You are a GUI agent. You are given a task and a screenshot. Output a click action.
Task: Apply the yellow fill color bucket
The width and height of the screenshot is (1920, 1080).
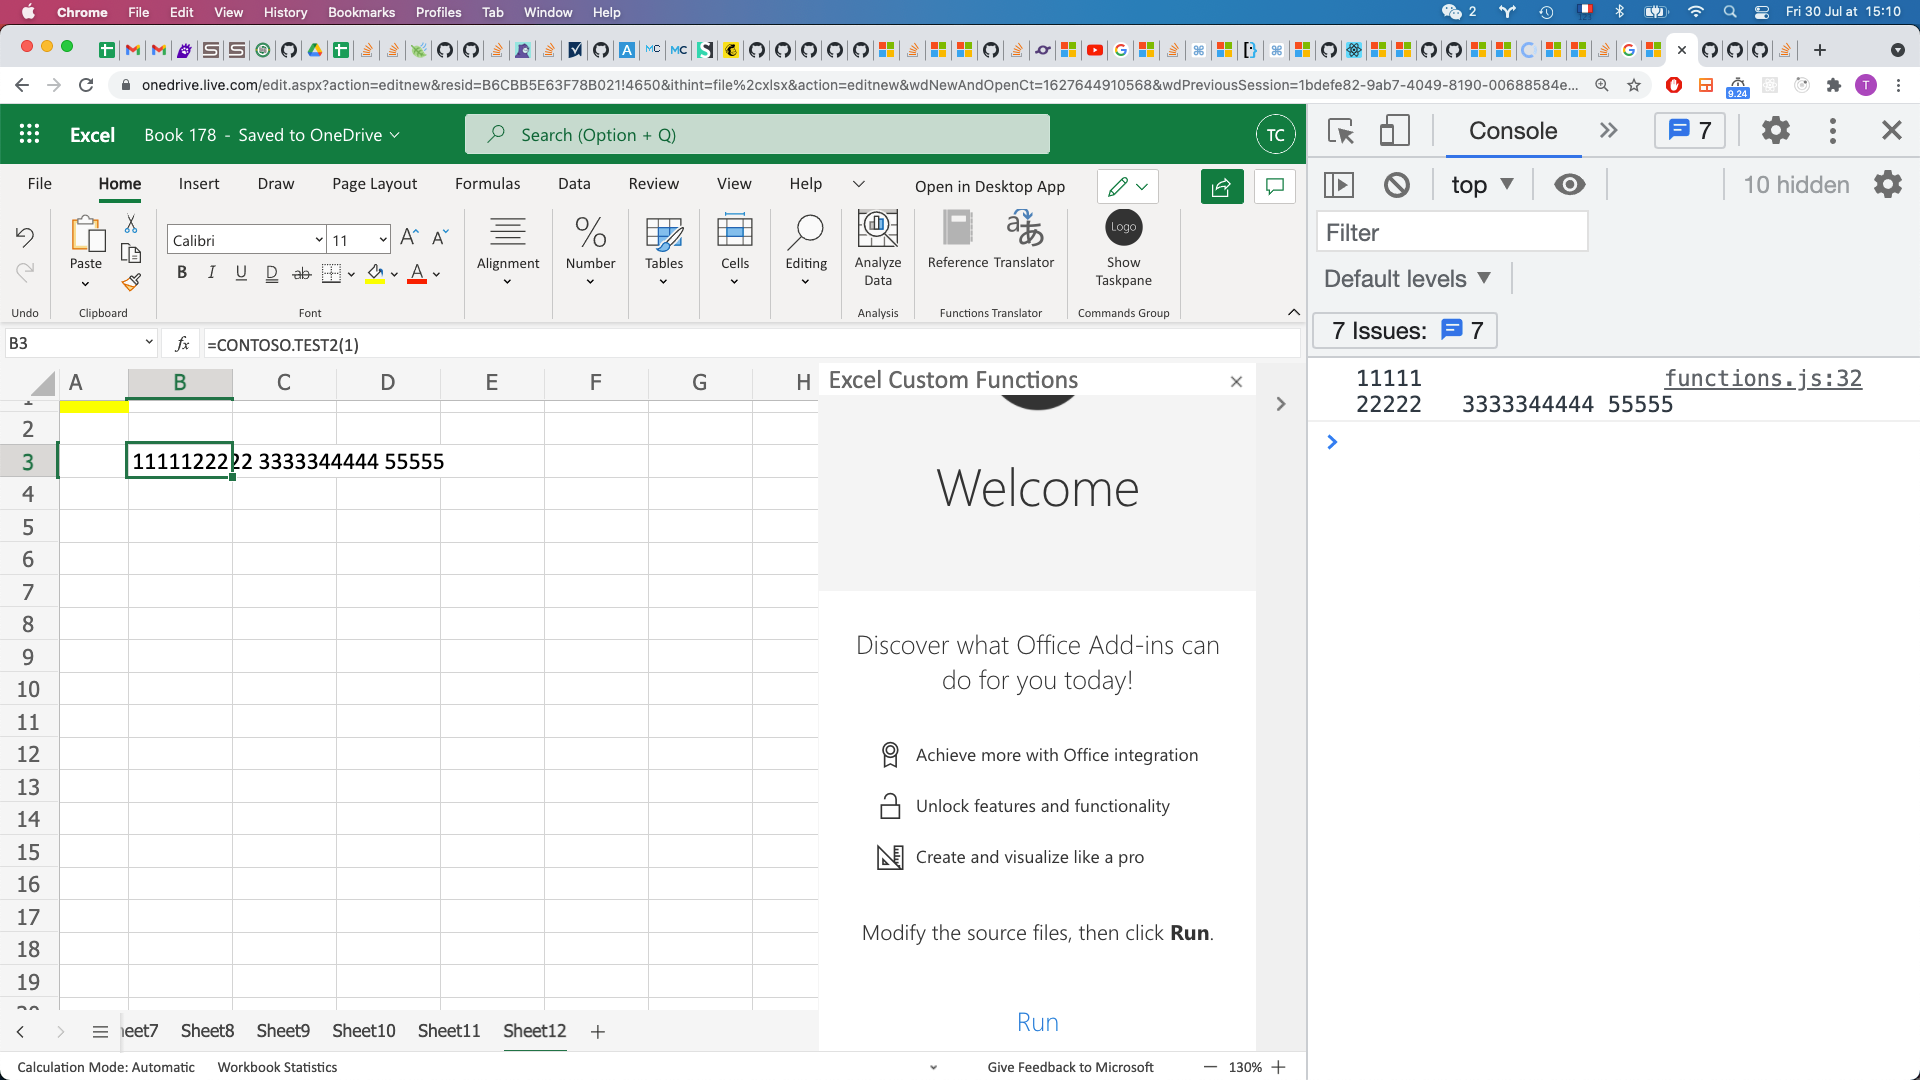coord(375,273)
